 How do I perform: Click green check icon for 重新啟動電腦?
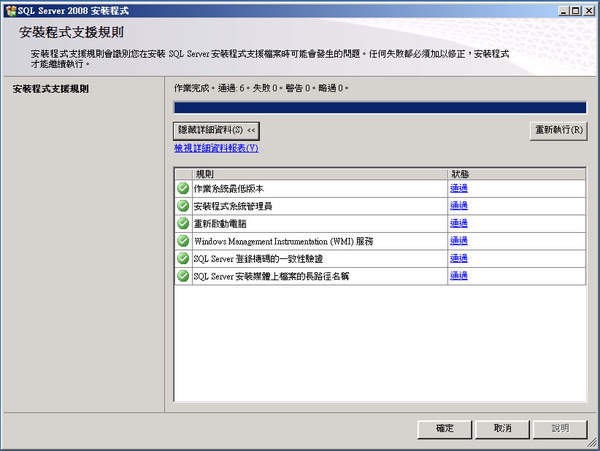click(x=183, y=223)
